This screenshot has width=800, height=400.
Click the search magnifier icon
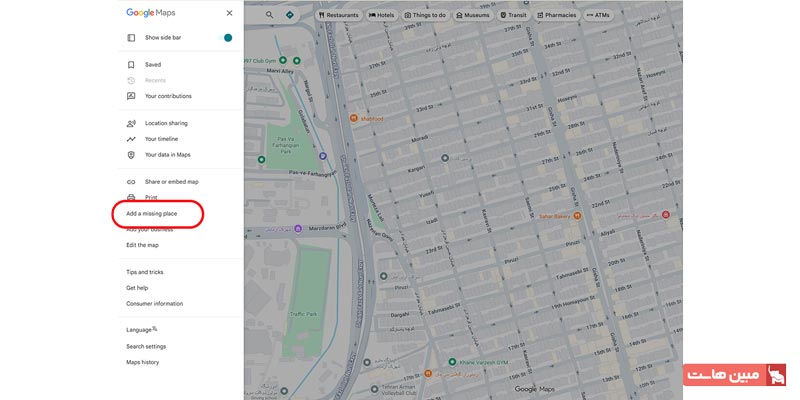pos(269,15)
